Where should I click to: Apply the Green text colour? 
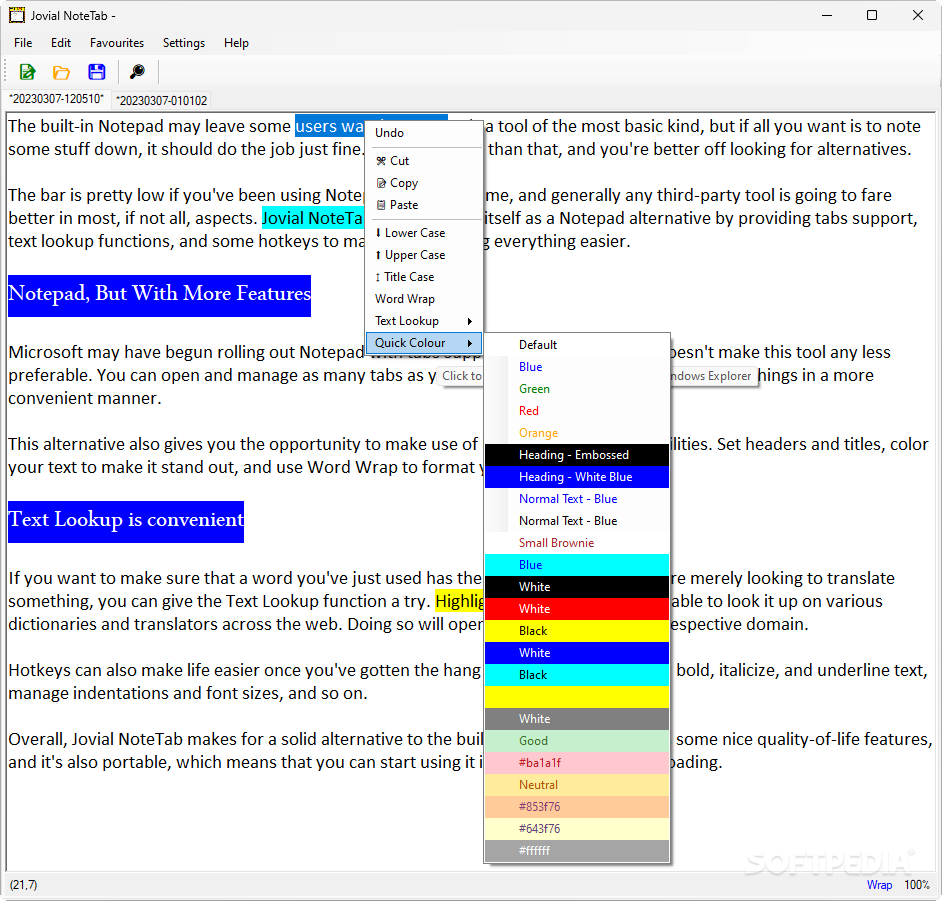[577, 389]
